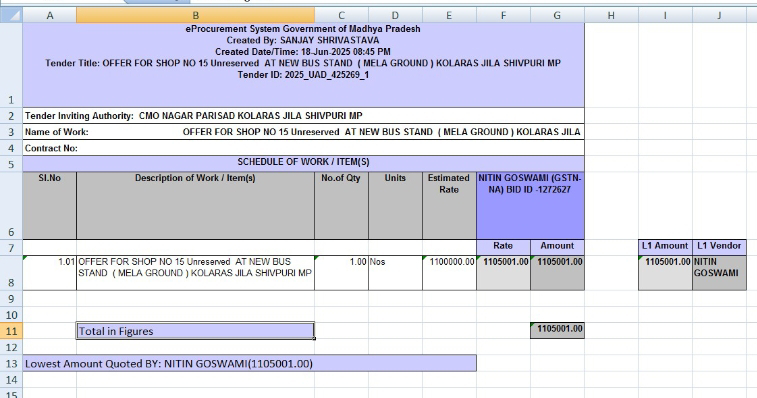Select row 3 header
This screenshot has height=398, width=757.
(x=11, y=132)
